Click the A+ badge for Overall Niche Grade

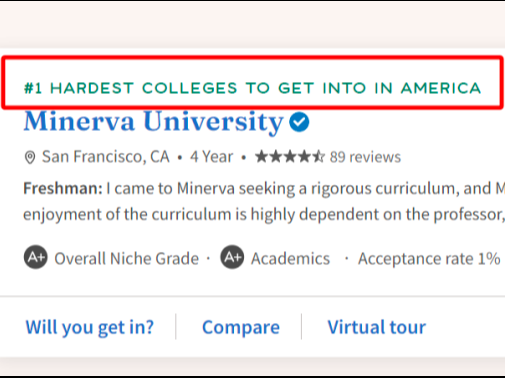pos(36,257)
